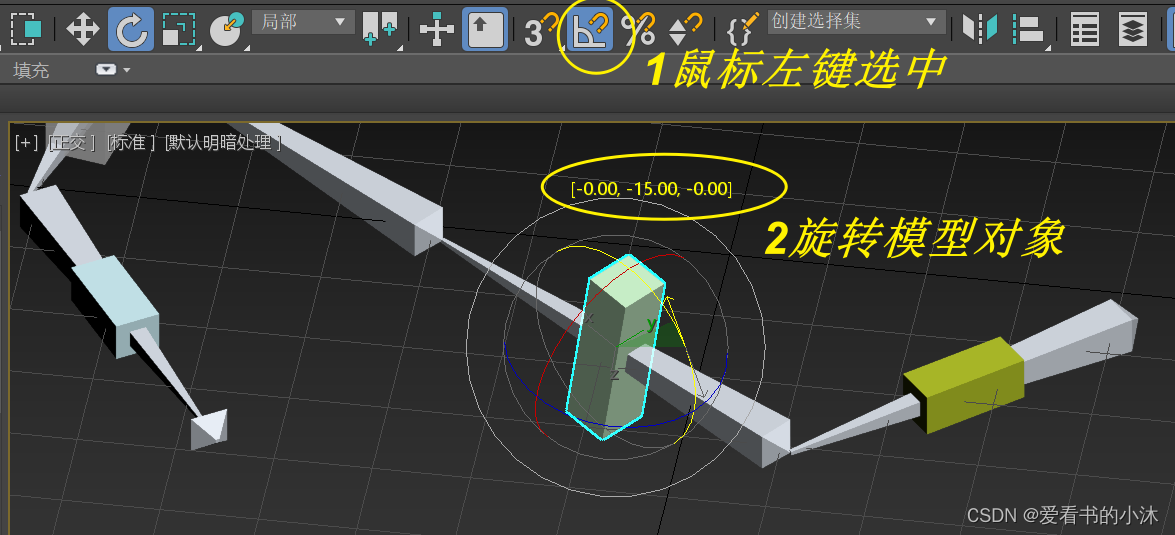Open the [+] viewport general menu
Viewport: 1175px width, 535px height.
[26, 142]
